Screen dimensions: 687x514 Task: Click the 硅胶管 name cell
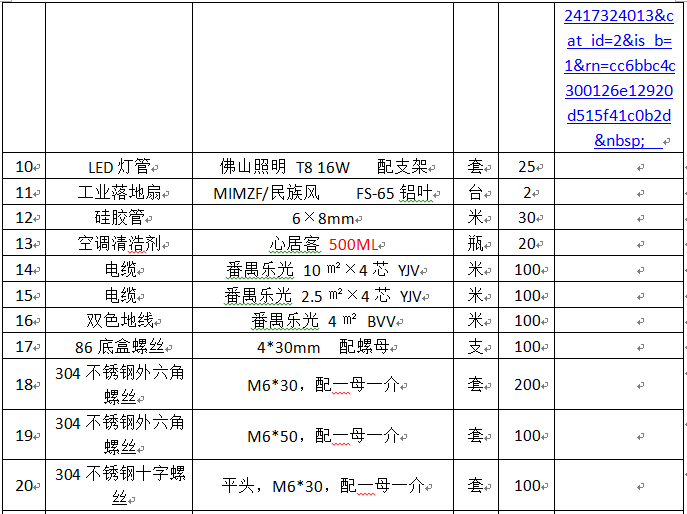coord(116,218)
